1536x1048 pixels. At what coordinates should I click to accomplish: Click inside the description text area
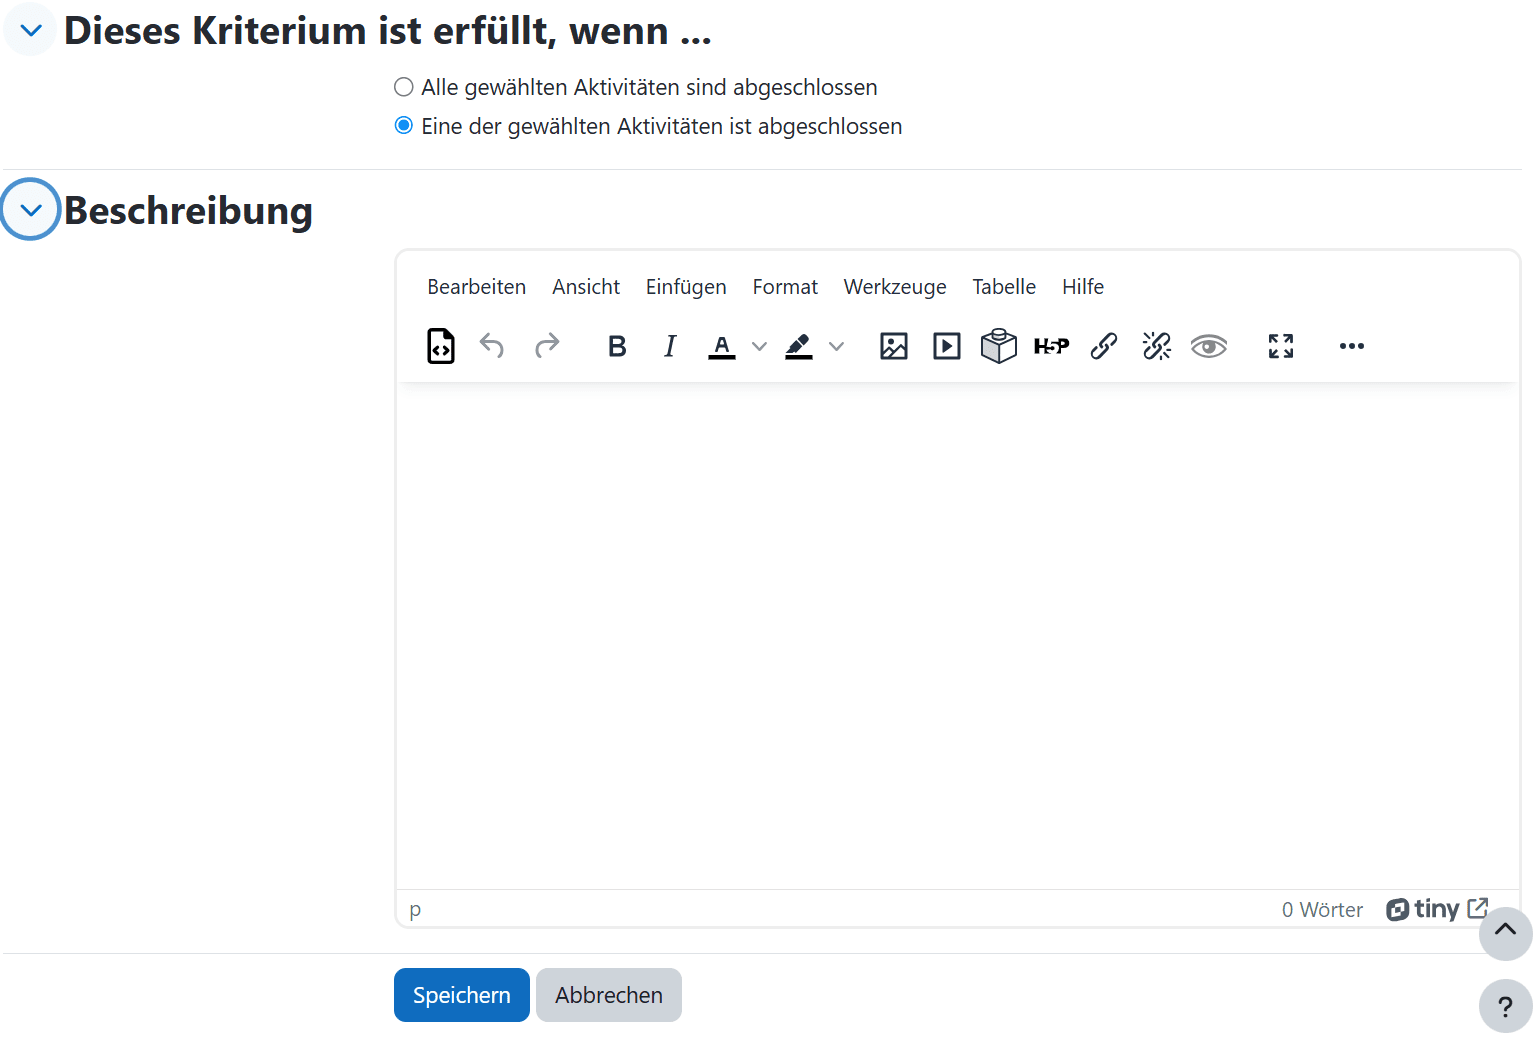pyautogui.click(x=958, y=636)
